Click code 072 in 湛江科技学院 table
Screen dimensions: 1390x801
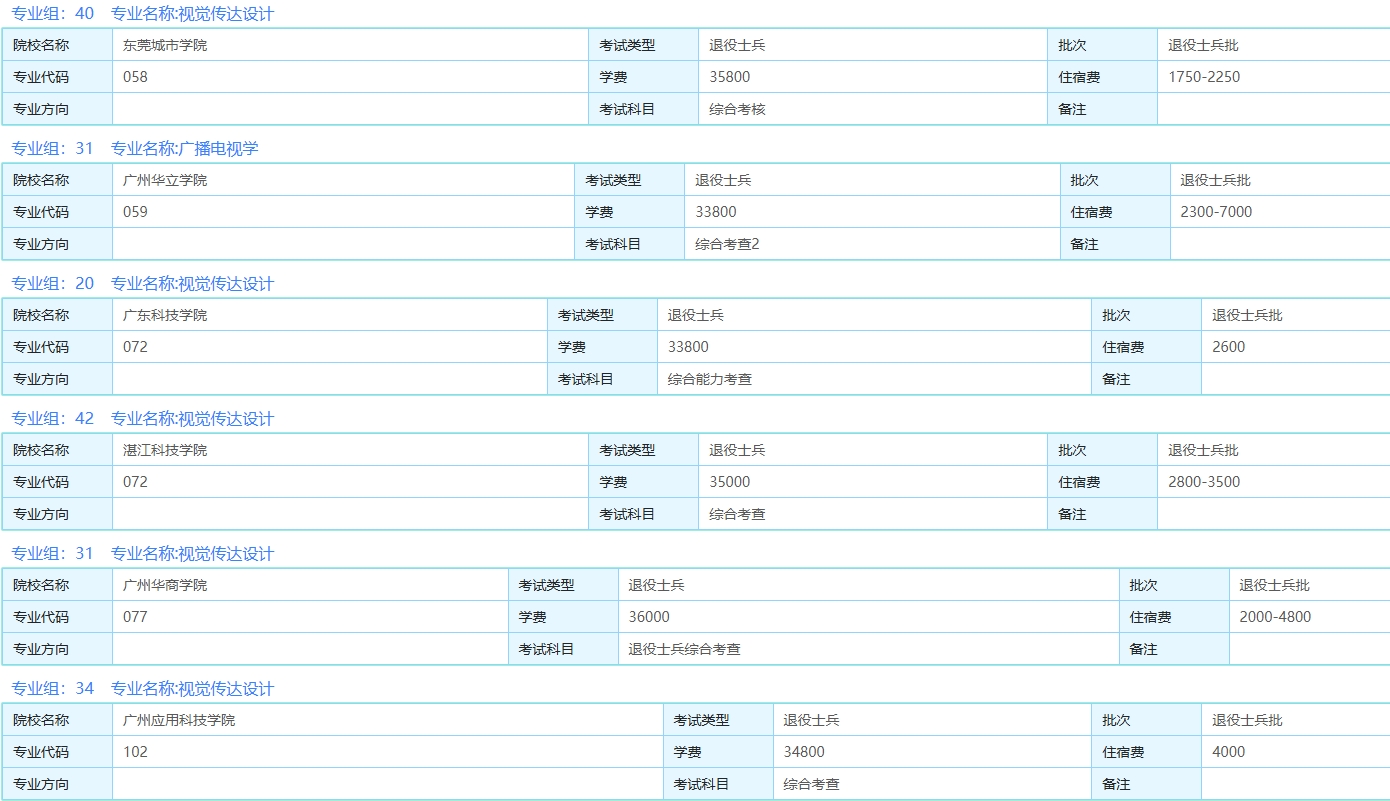[135, 482]
